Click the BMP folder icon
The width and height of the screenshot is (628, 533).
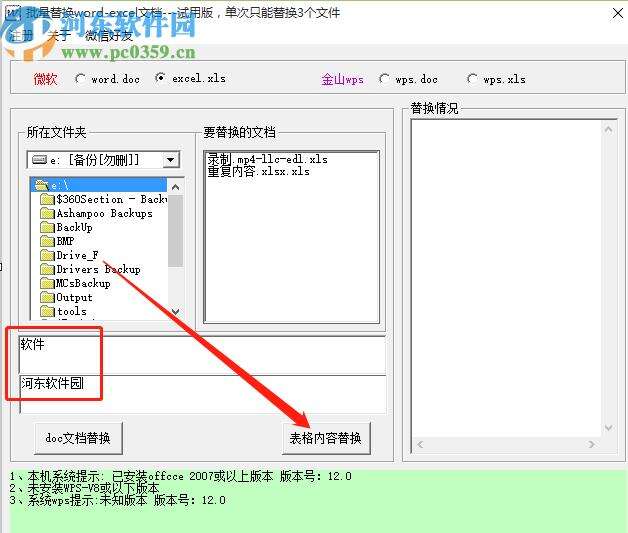tap(48, 241)
